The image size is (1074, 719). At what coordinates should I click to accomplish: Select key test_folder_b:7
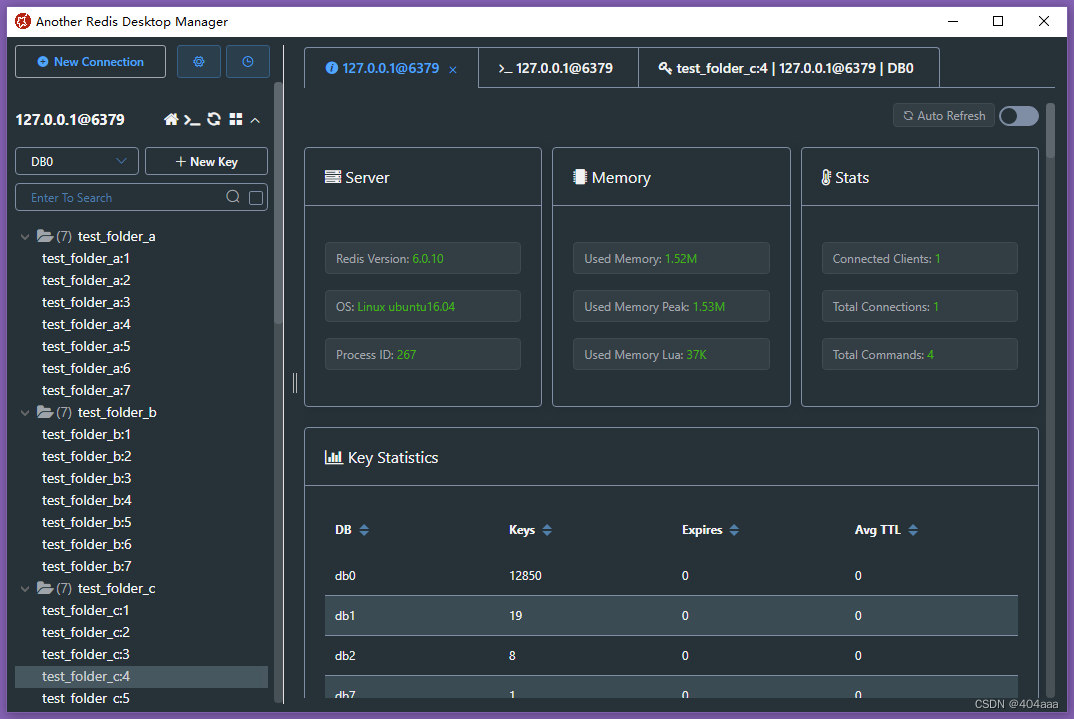[x=86, y=566]
